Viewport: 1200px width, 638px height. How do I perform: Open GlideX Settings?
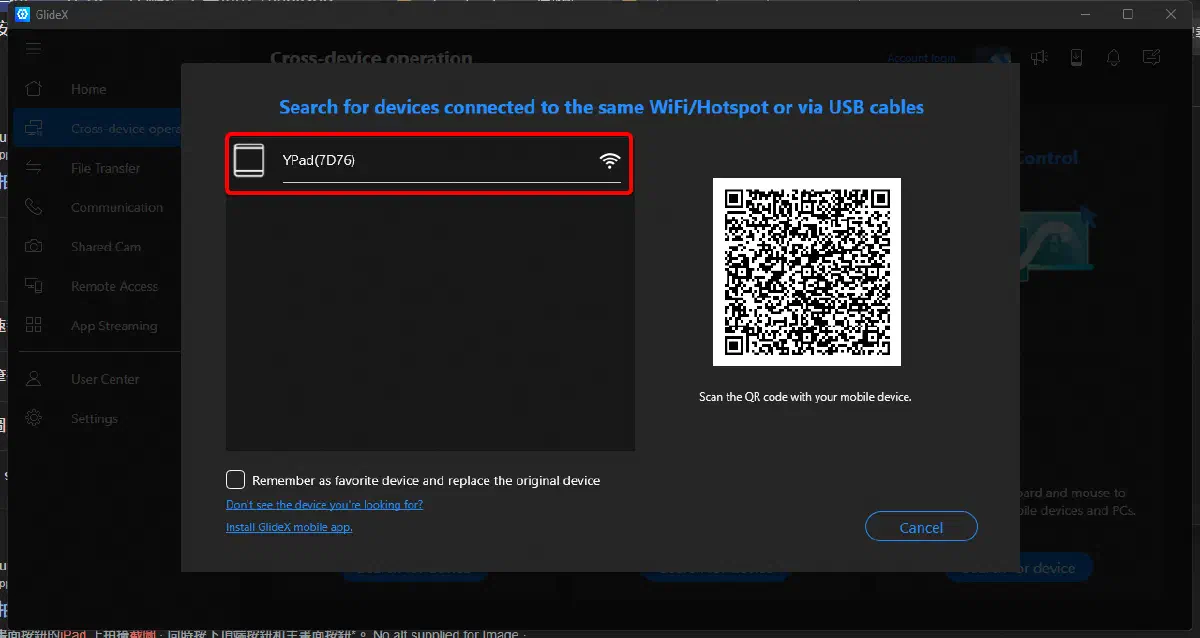(x=94, y=418)
